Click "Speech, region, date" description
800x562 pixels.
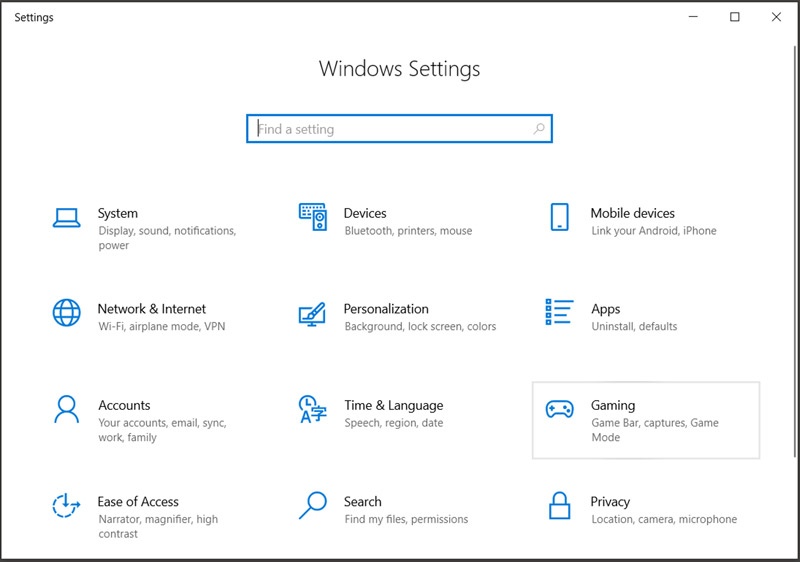[394, 423]
